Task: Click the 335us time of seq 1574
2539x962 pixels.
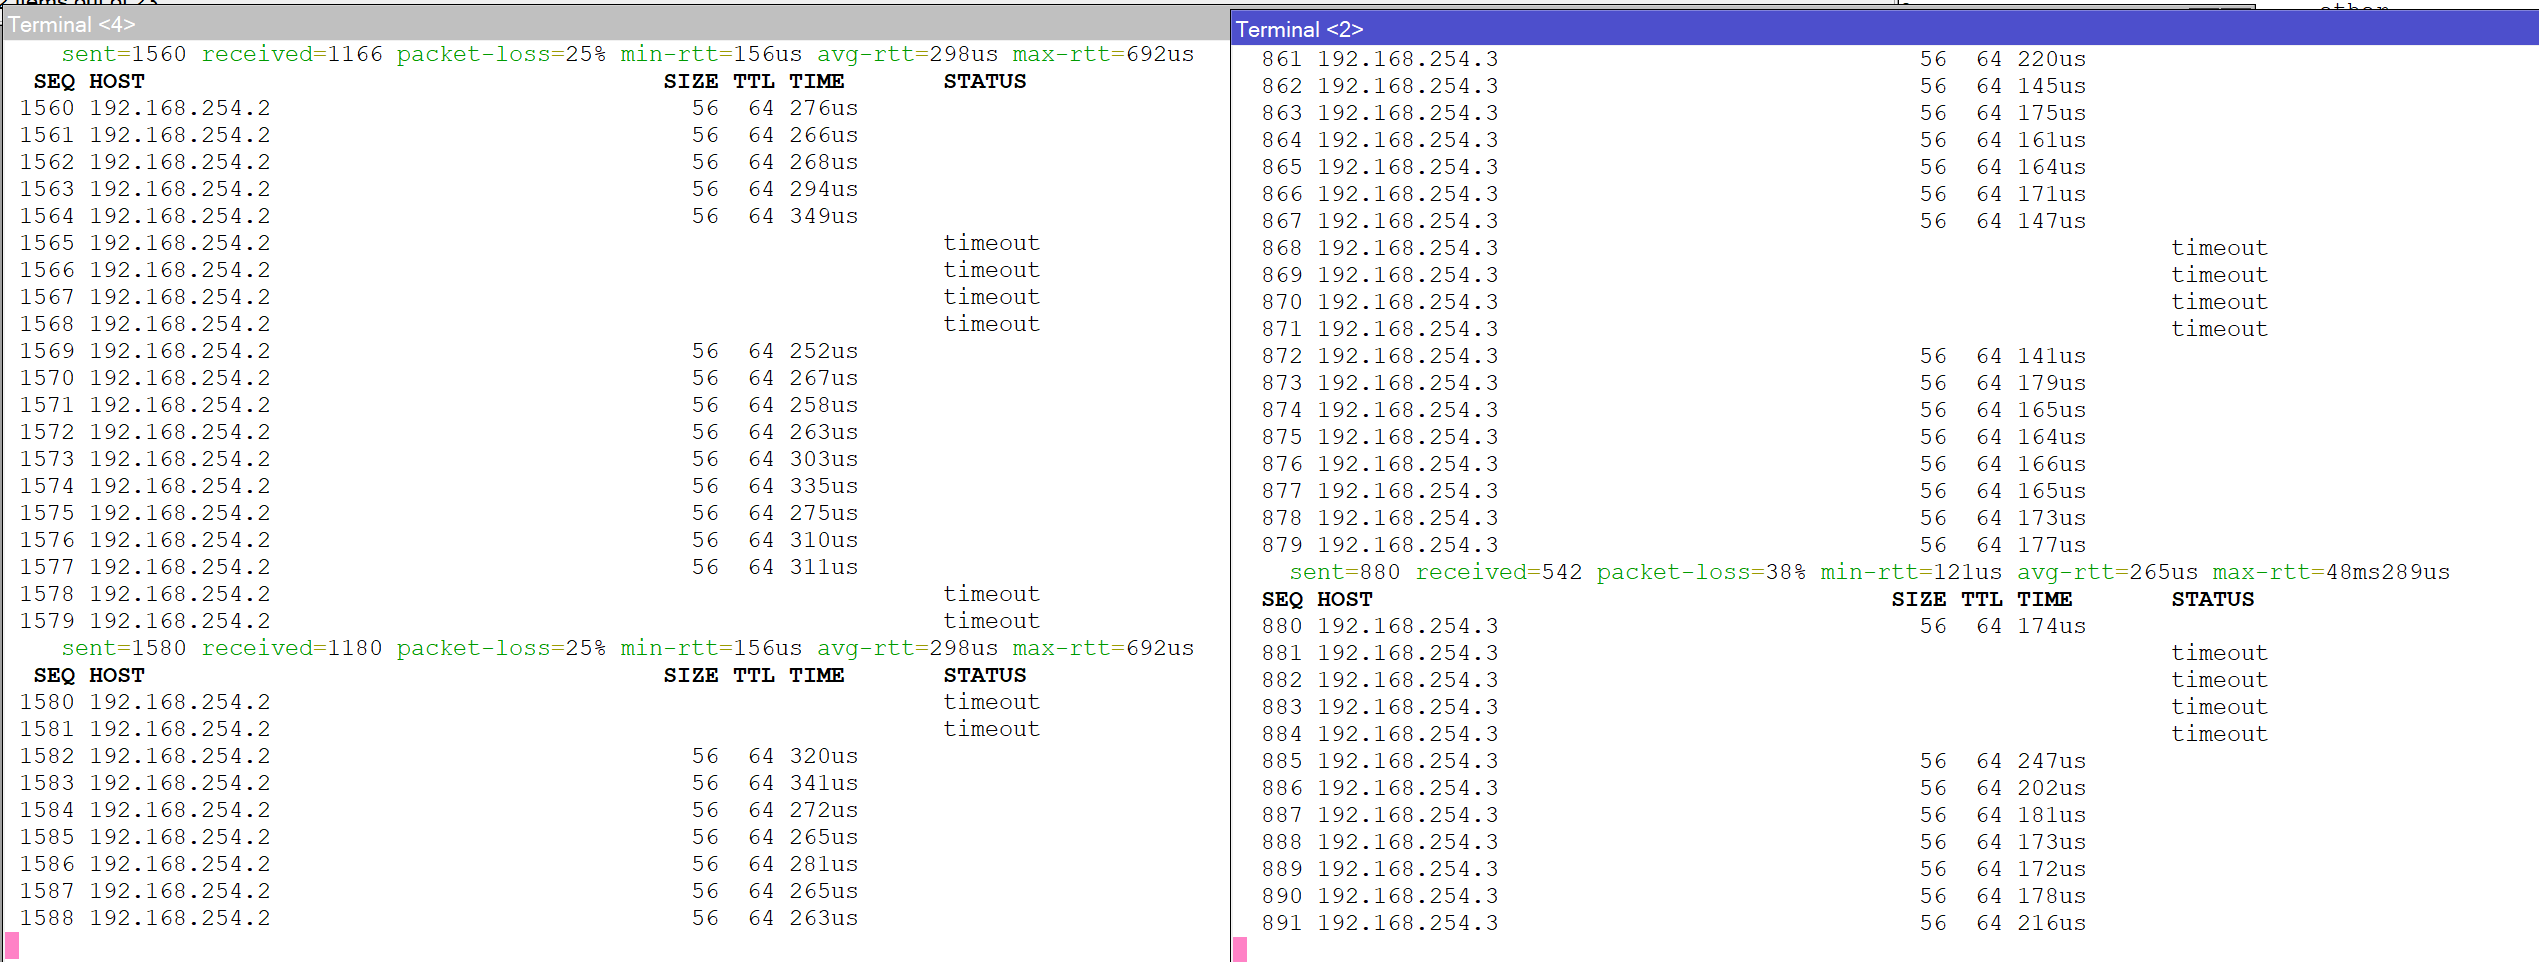Action: (824, 486)
